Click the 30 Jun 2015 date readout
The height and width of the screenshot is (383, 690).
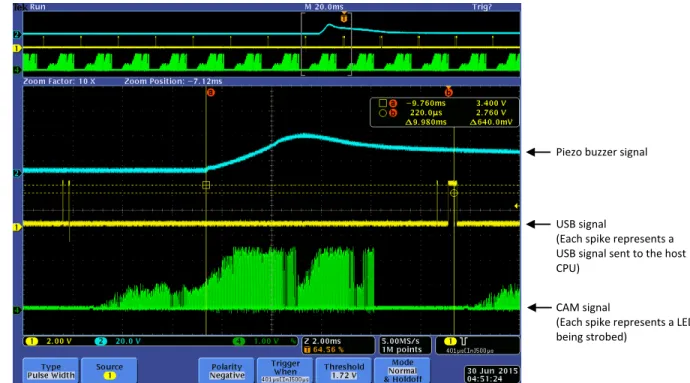492,371
